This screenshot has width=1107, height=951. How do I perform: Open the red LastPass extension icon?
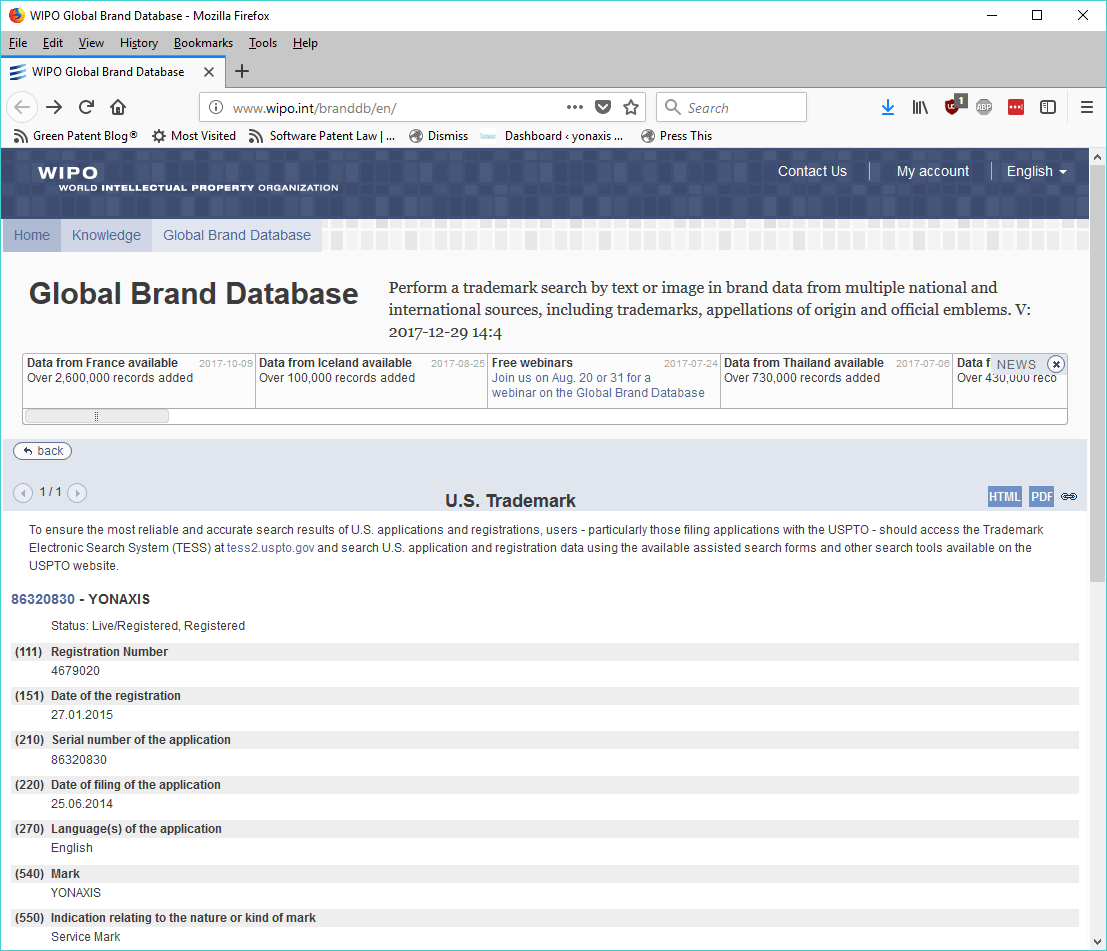click(1016, 107)
